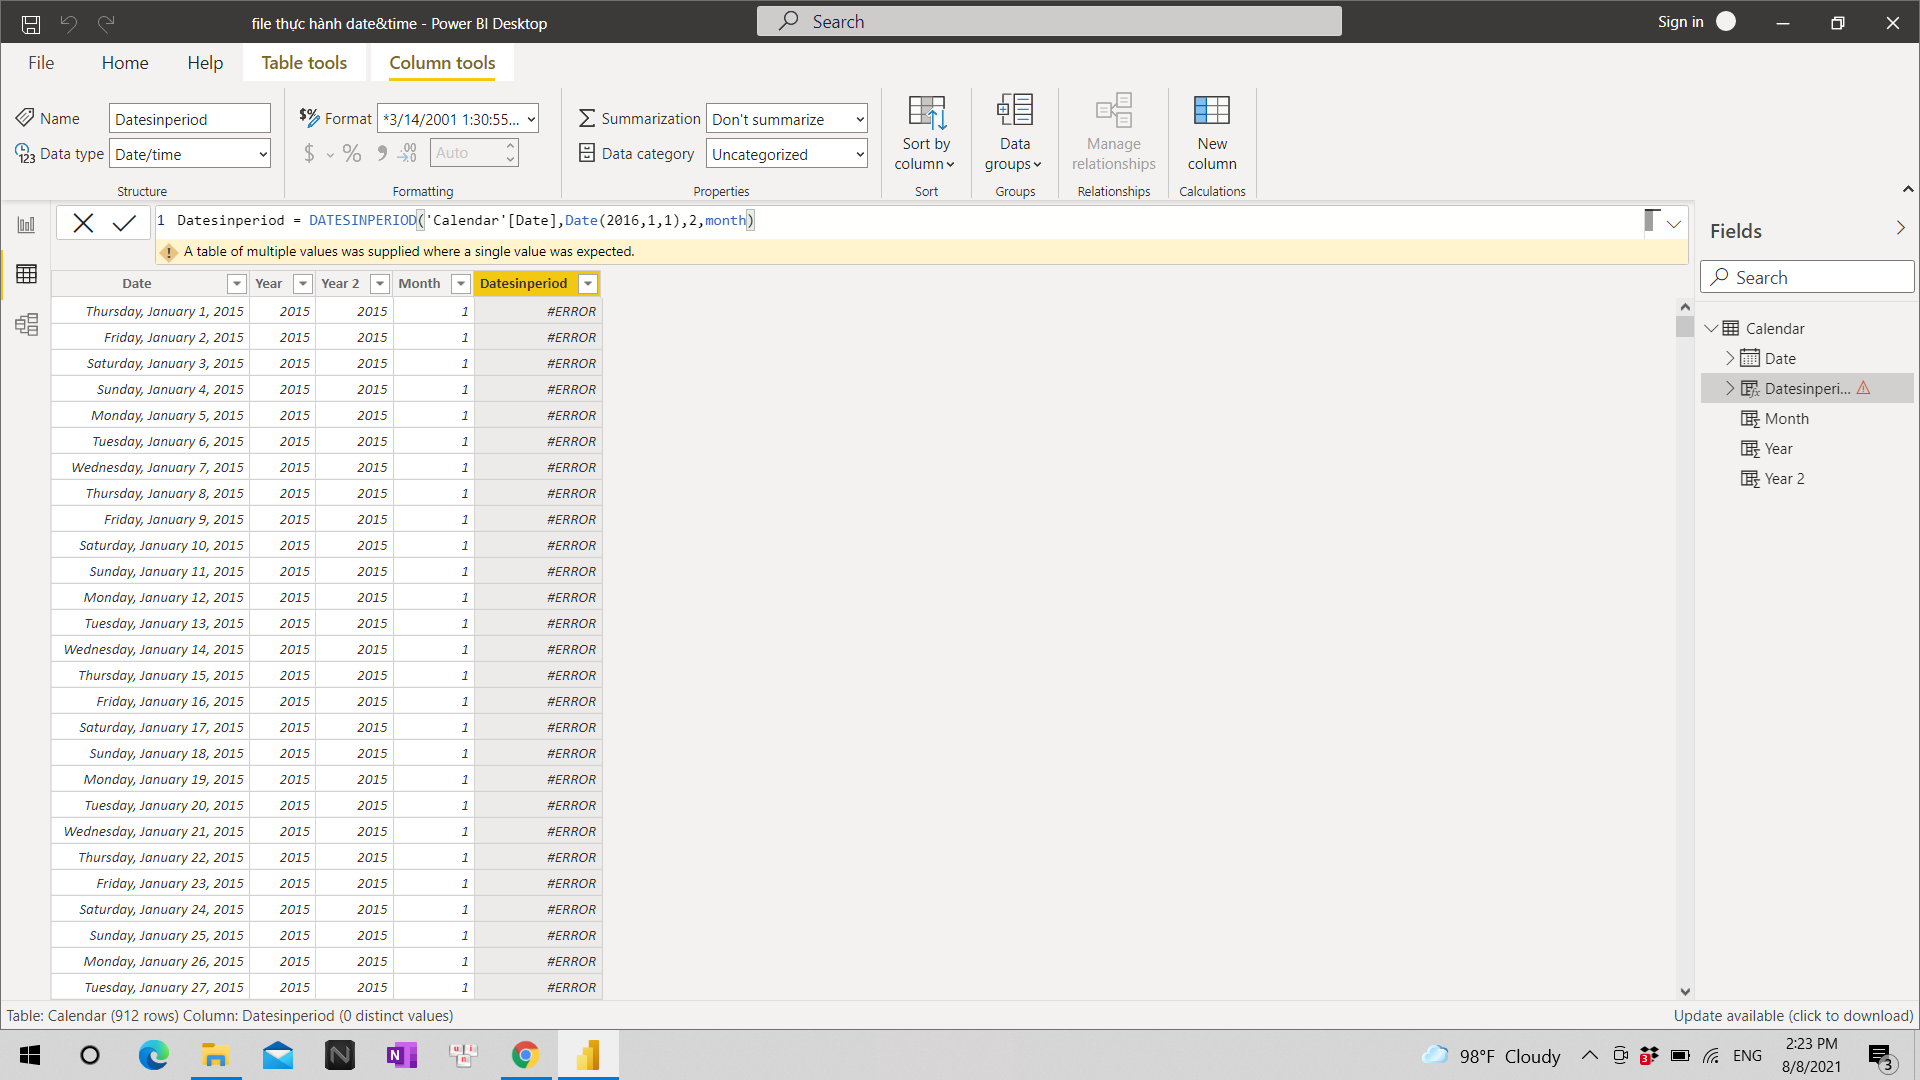This screenshot has height=1080, width=1920.
Task: Apply currency format dollar icon
Action: 309,153
